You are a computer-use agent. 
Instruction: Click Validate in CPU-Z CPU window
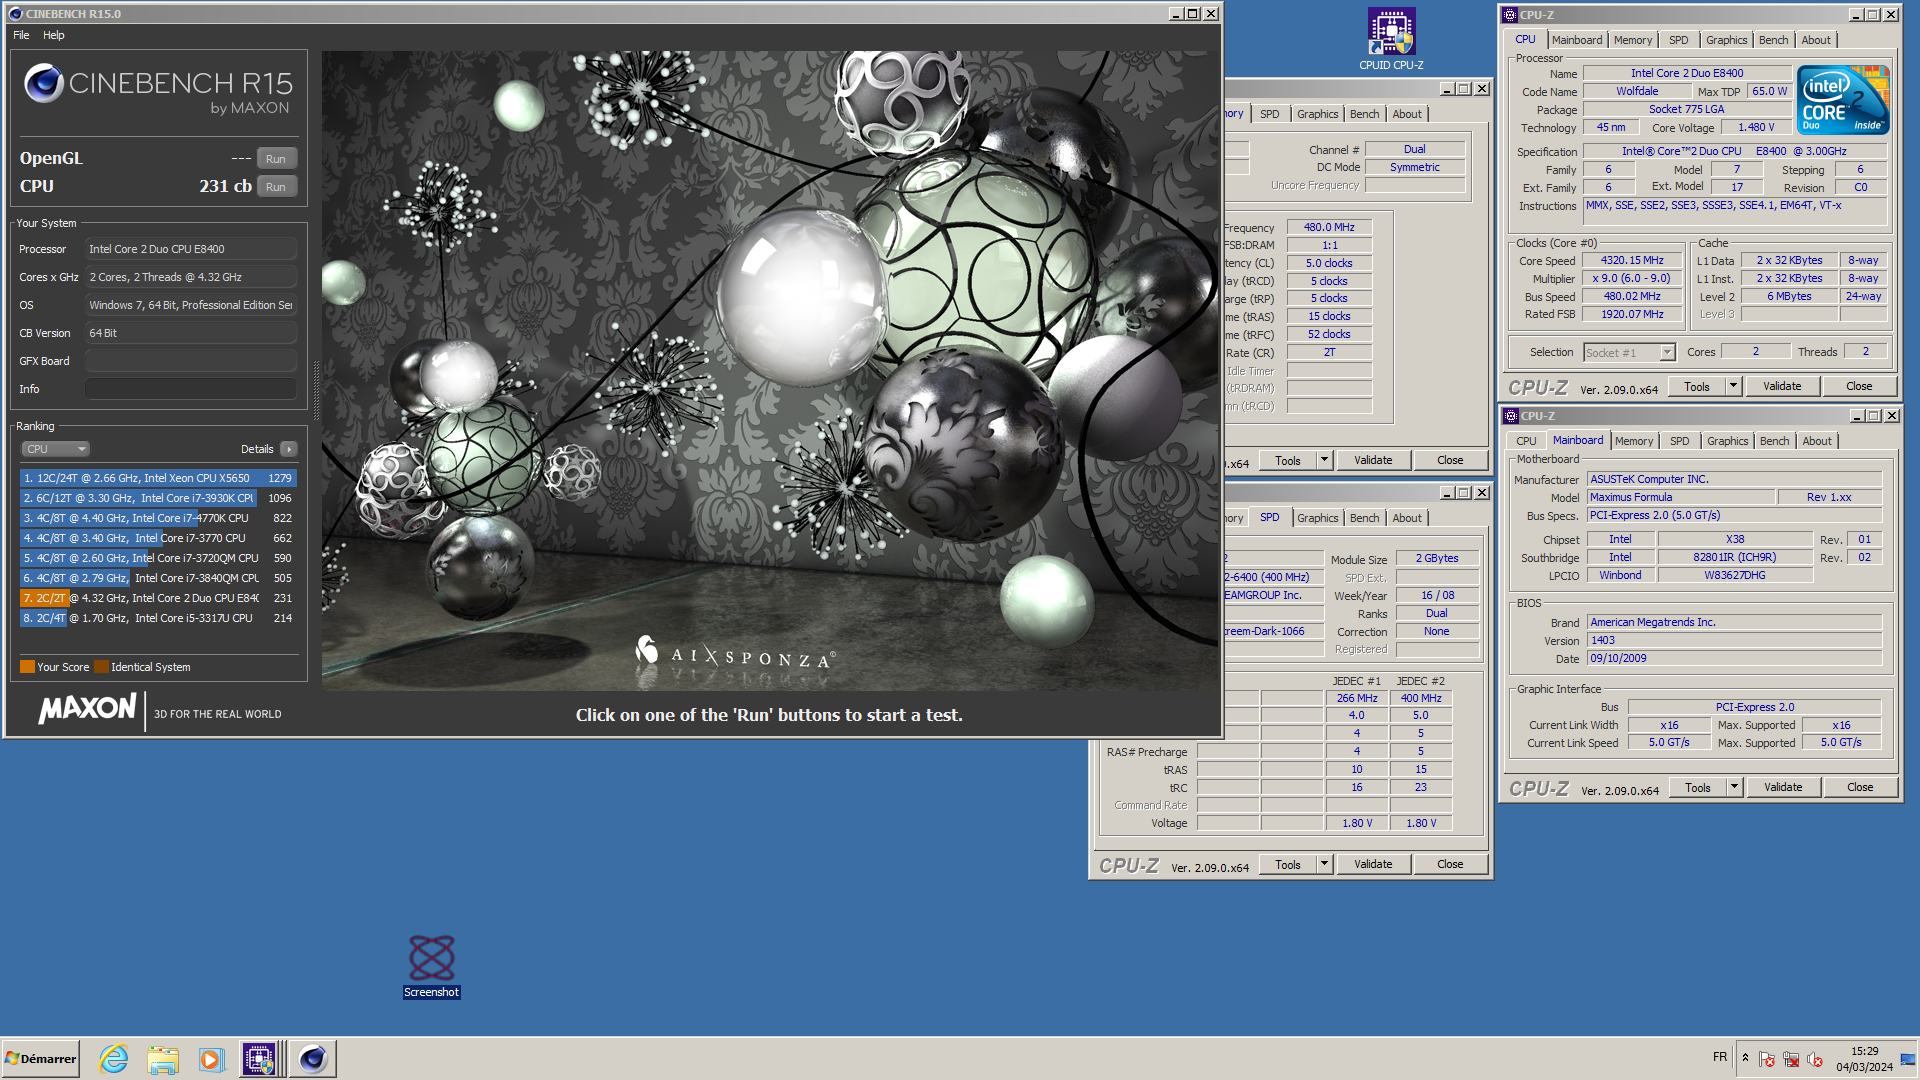pos(1782,386)
